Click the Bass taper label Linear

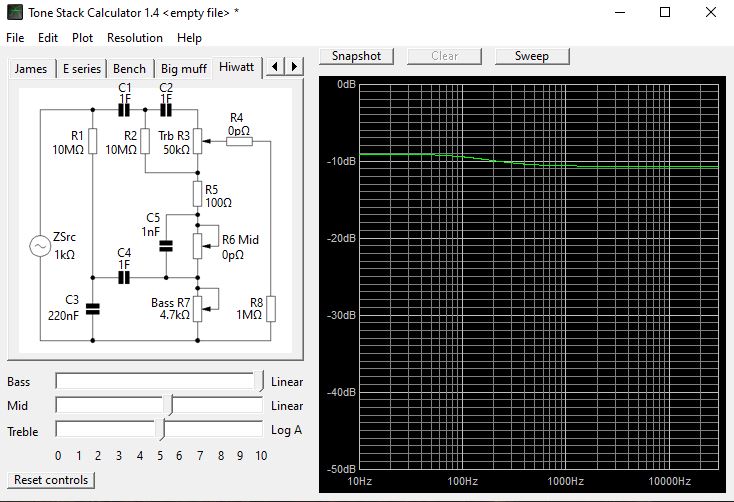click(287, 382)
